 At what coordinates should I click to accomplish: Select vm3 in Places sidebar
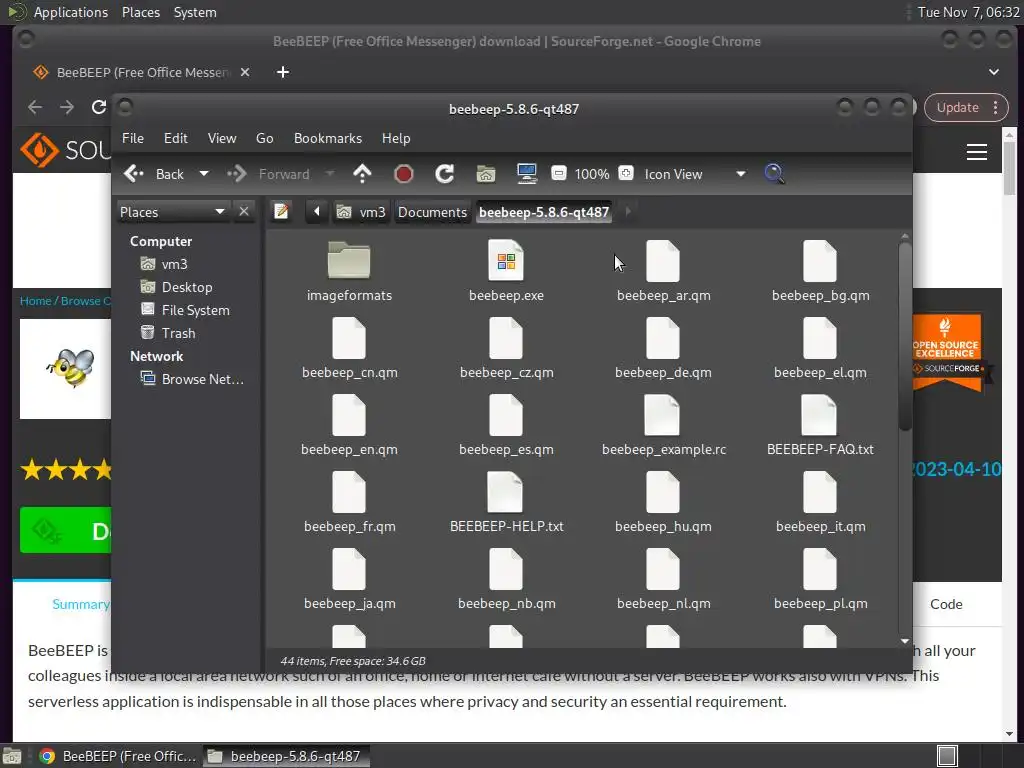tap(165, 264)
